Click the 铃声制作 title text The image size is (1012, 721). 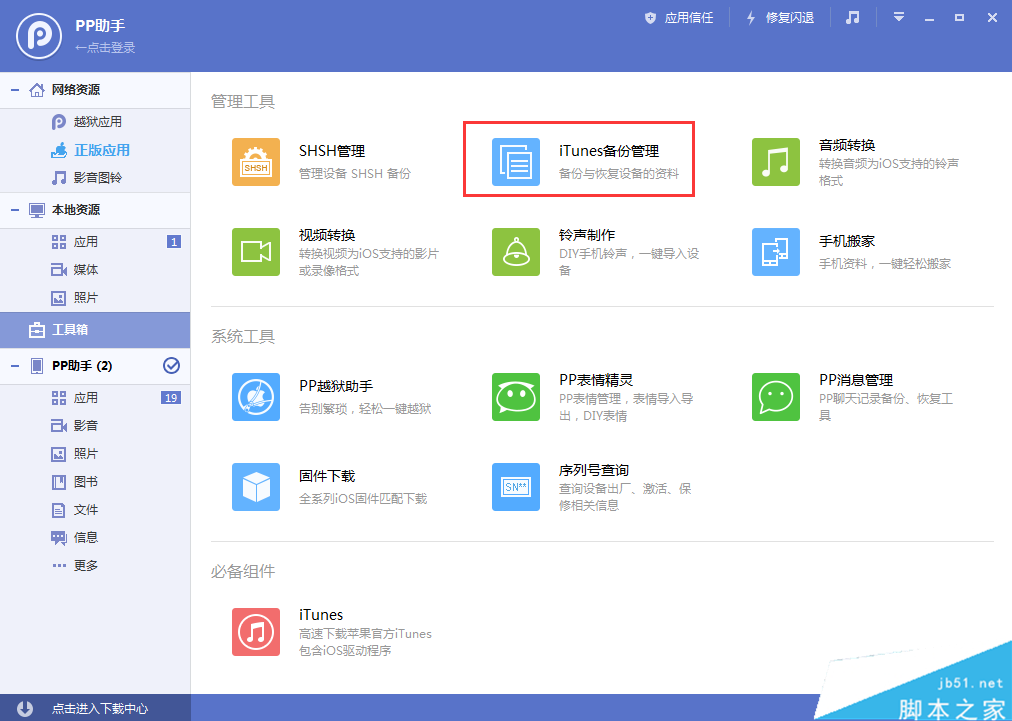pyautogui.click(x=587, y=235)
